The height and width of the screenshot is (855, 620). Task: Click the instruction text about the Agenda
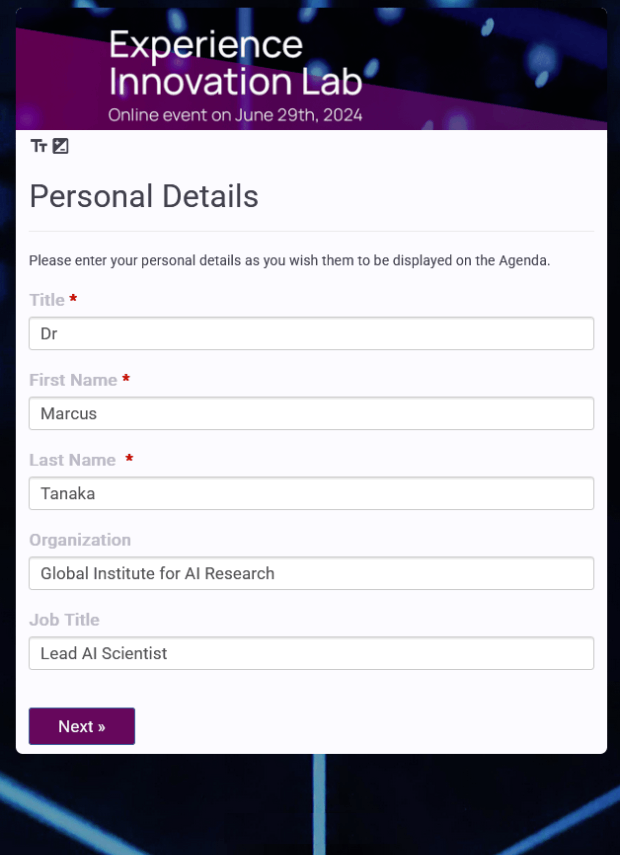click(x=290, y=261)
